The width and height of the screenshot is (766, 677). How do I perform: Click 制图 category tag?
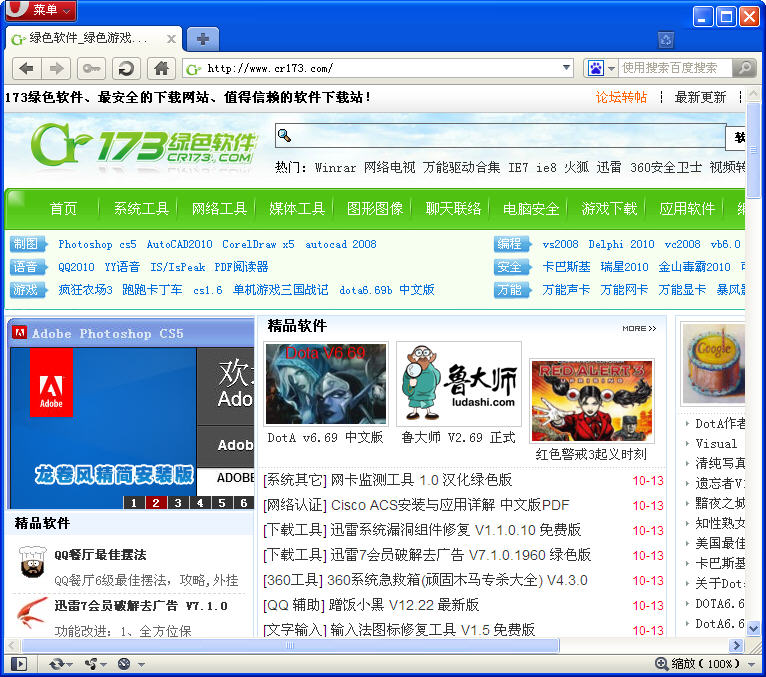tap(28, 244)
